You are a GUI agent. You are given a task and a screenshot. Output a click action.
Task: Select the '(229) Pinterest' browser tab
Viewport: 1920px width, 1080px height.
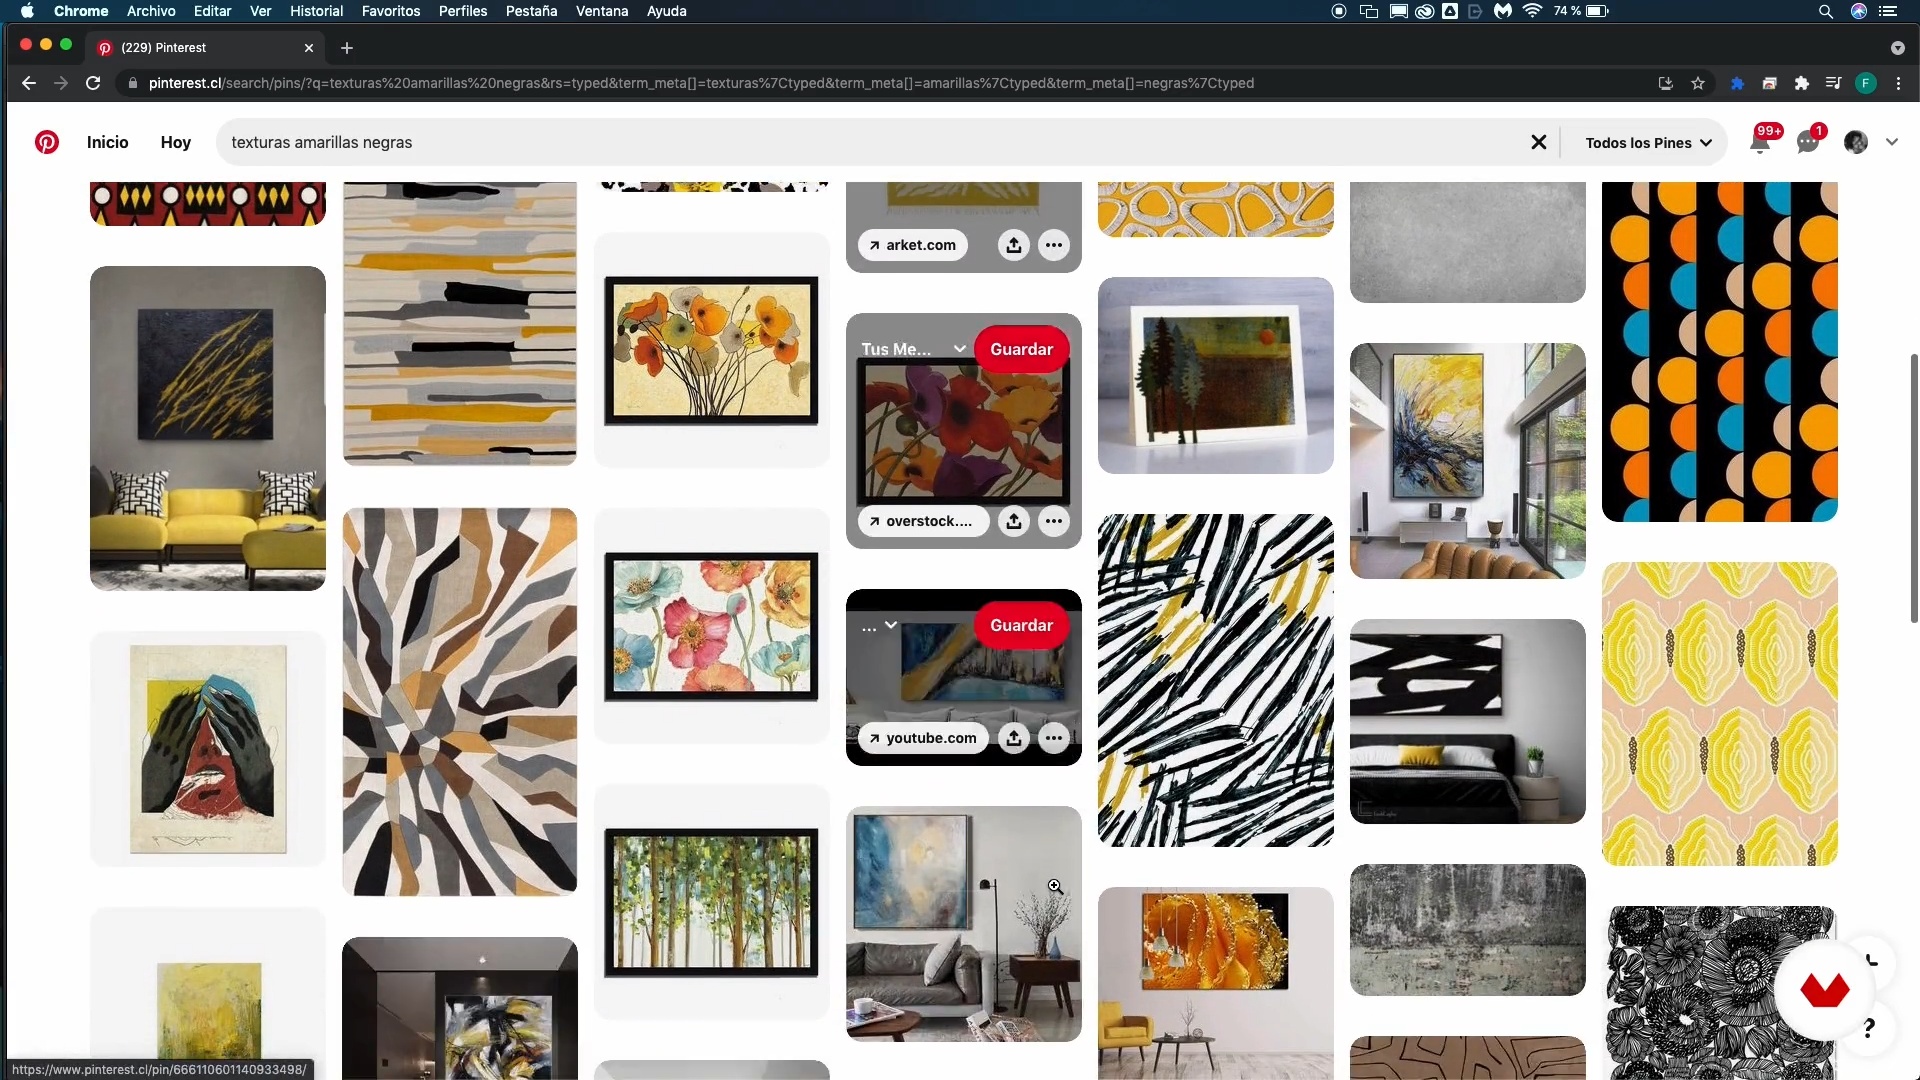(205, 48)
